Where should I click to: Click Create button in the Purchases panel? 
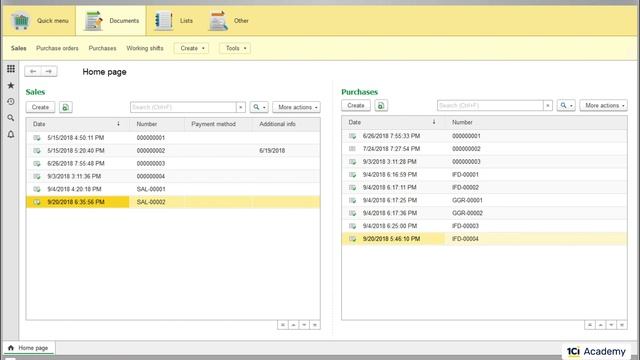tap(356, 105)
